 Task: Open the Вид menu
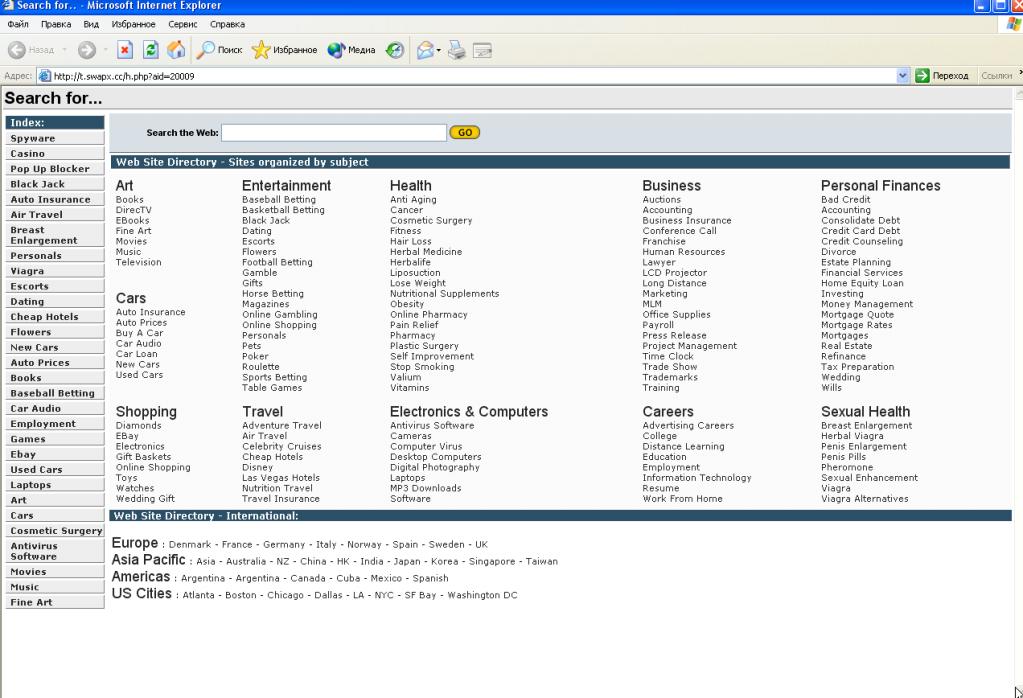tap(91, 24)
